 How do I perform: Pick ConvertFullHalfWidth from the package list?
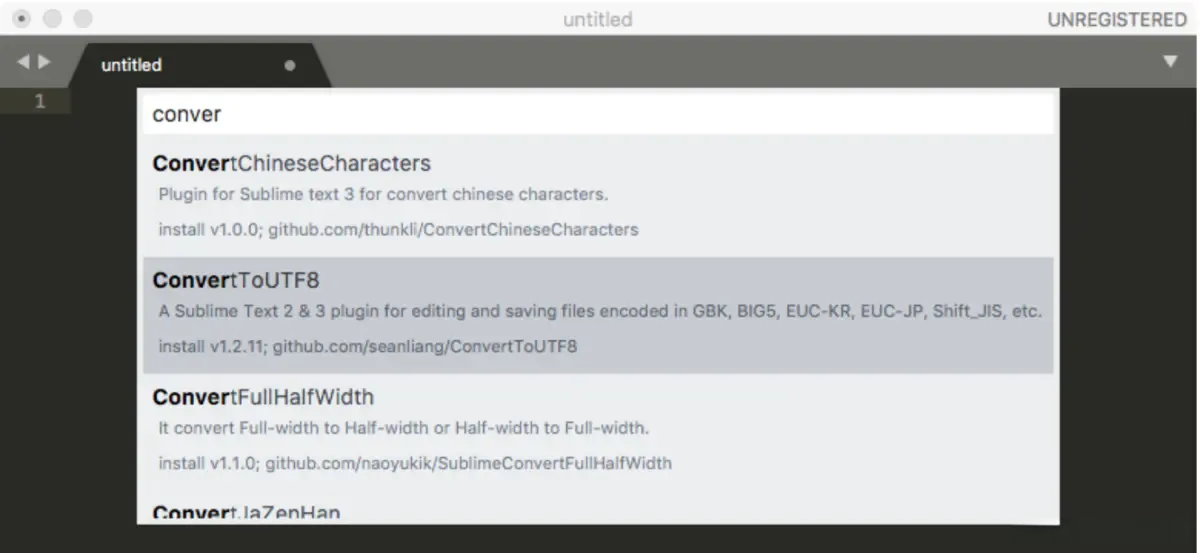click(263, 397)
